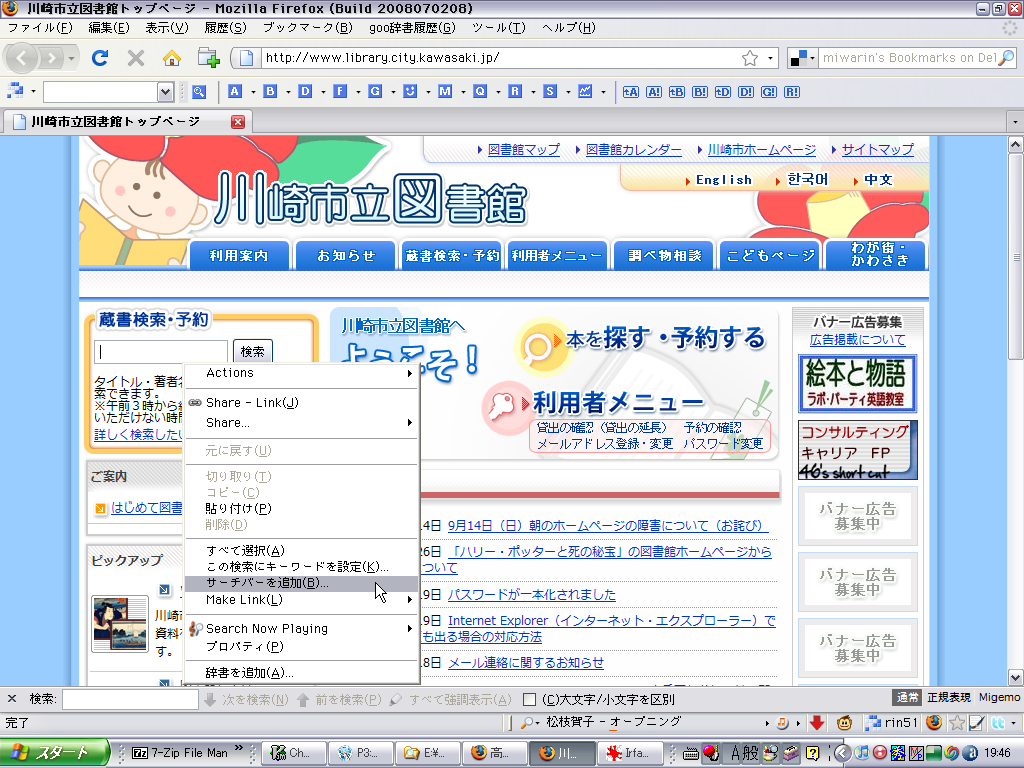Go back with the Back arrow button
1024x768 pixels.
pyautogui.click(x=22, y=58)
